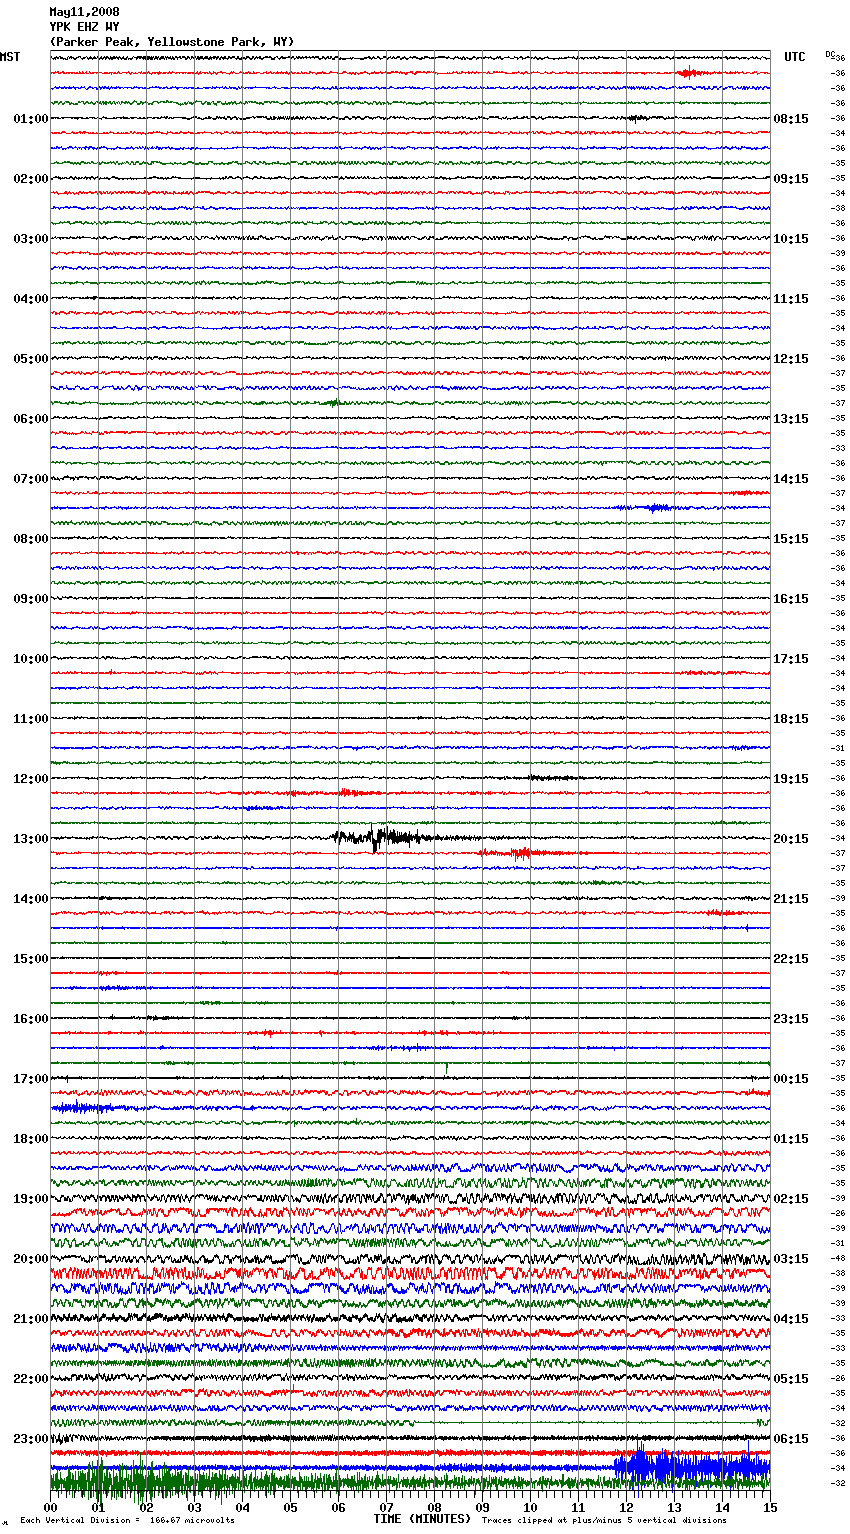This screenshot has width=850, height=1534.
Task: Click the DC column header
Action: [829, 54]
